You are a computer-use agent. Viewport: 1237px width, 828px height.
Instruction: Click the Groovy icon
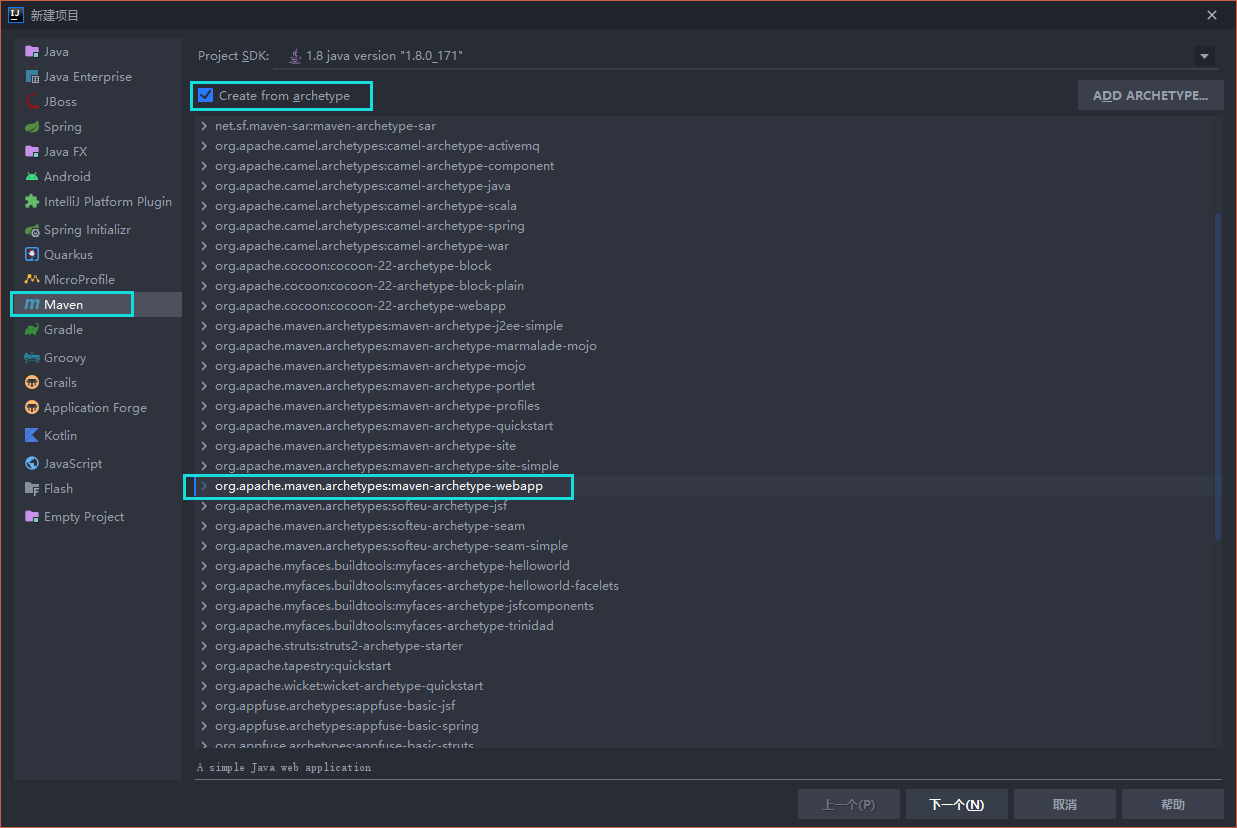tap(32, 358)
